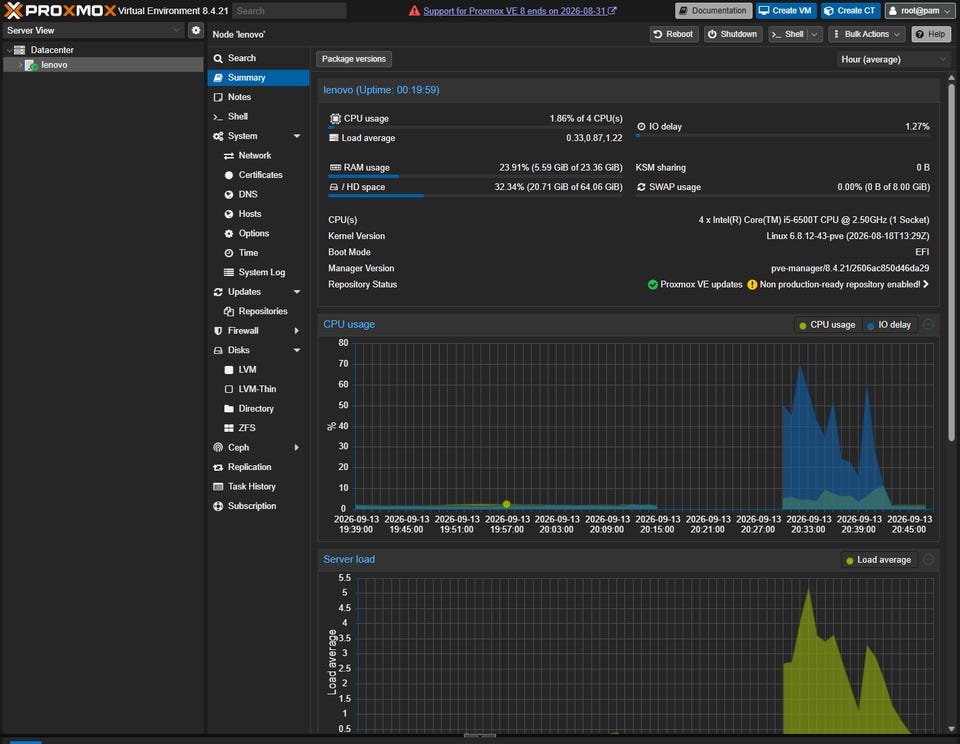Screen dimensions: 960x744
Task: Click the ZFS grid icon
Action: pyautogui.click(x=229, y=428)
